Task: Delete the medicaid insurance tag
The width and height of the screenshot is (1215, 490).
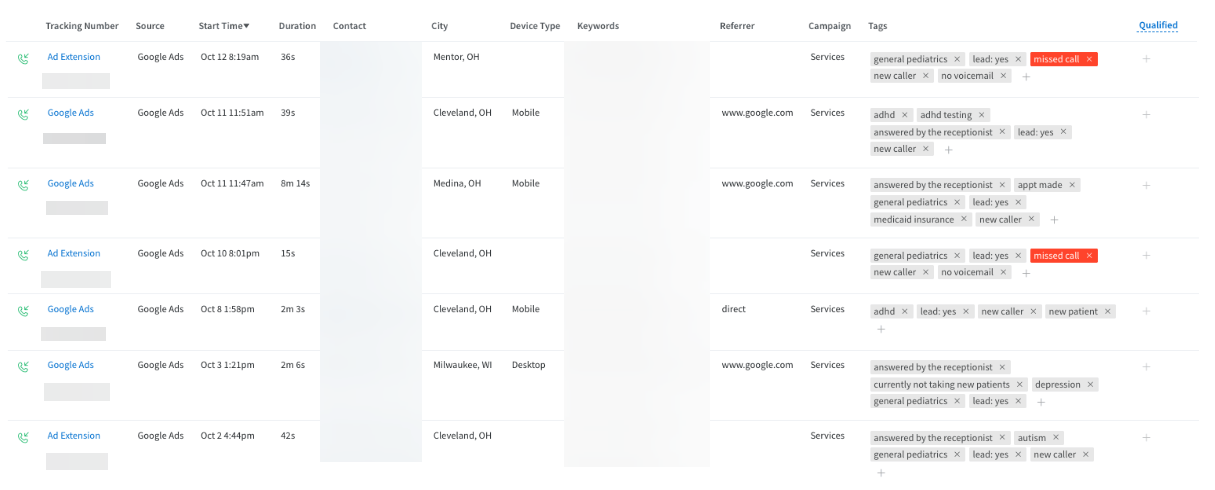Action: pyautogui.click(x=964, y=220)
